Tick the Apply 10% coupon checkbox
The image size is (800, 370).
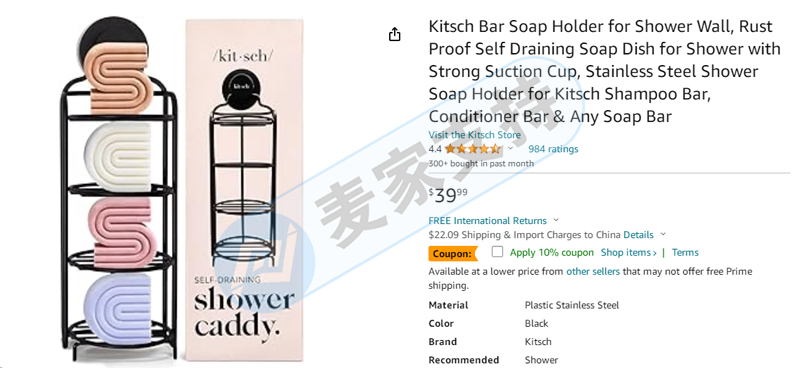click(x=497, y=252)
